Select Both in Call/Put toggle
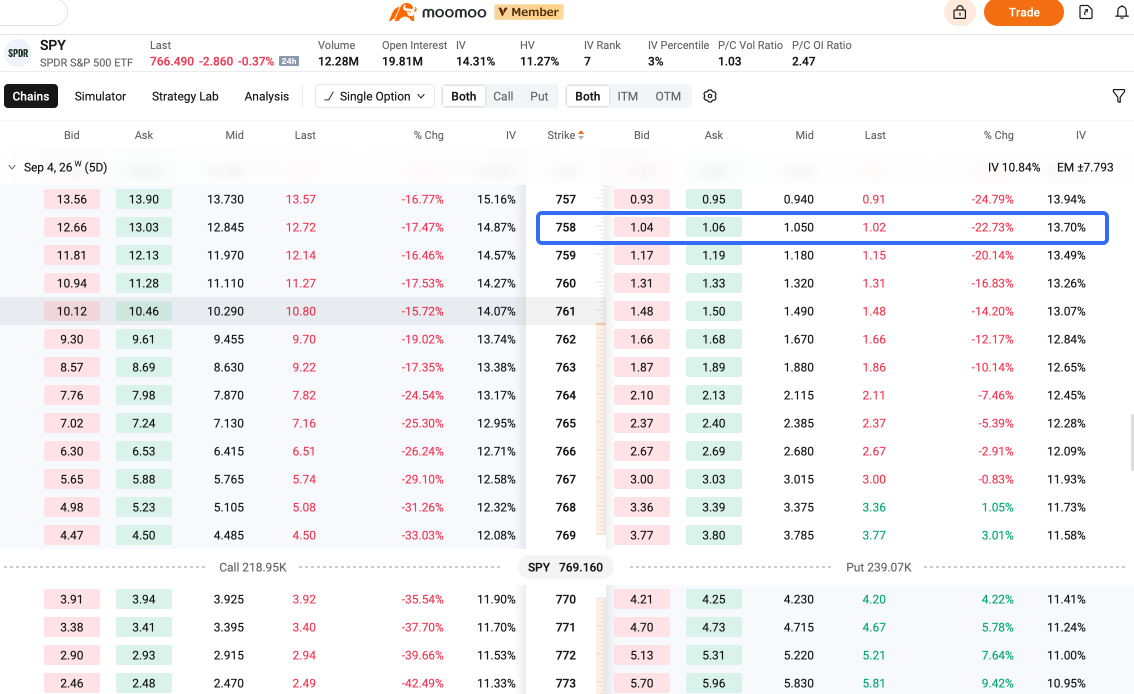The height and width of the screenshot is (694, 1134). (464, 96)
